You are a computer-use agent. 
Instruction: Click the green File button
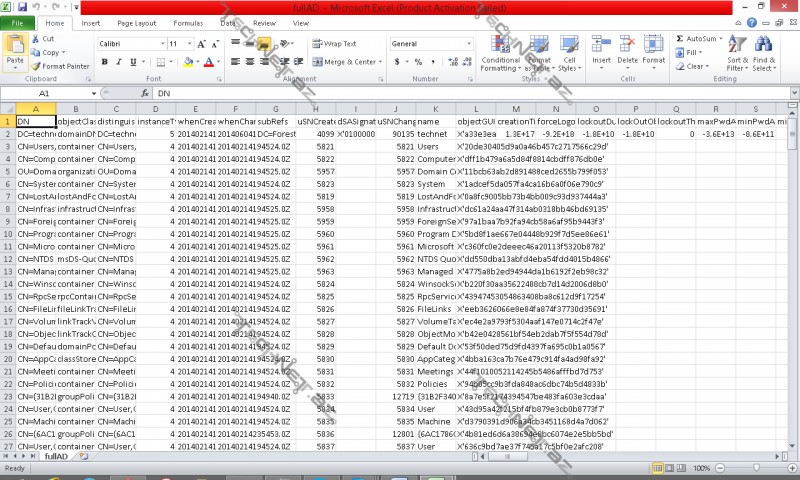coord(18,22)
